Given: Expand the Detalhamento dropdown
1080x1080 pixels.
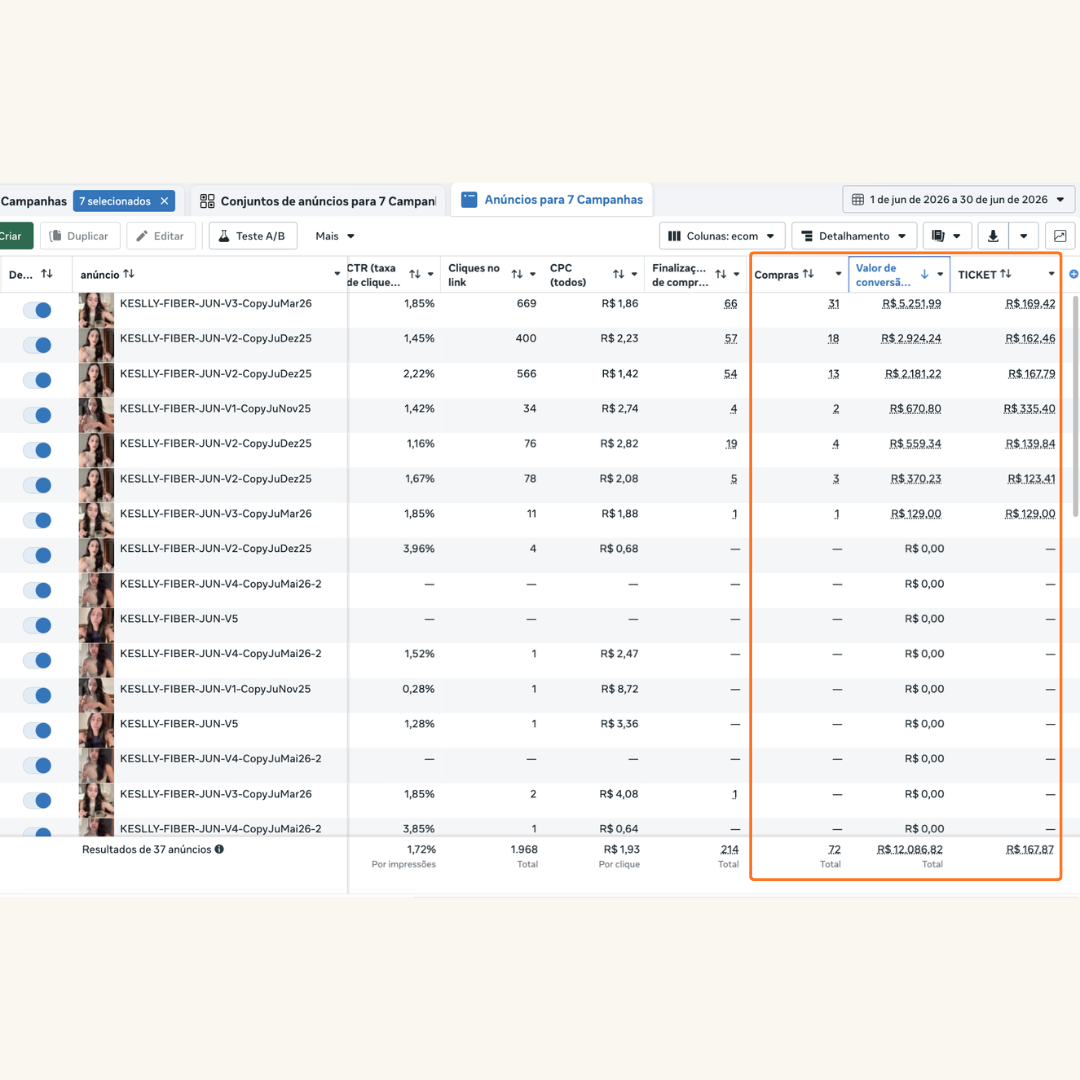Looking at the screenshot, I should [854, 236].
